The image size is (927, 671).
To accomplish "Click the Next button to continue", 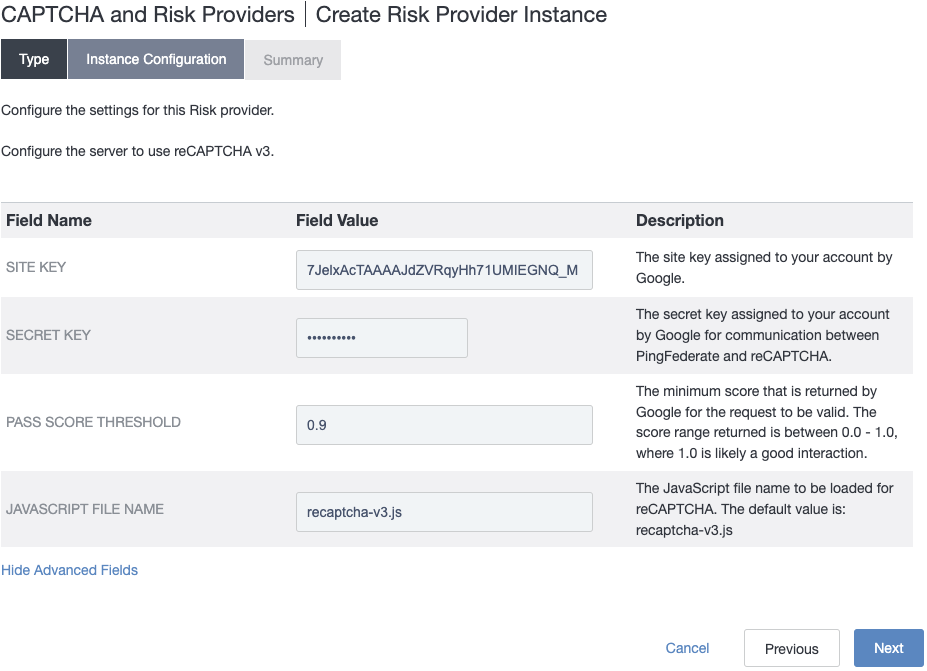I will tap(887, 647).
